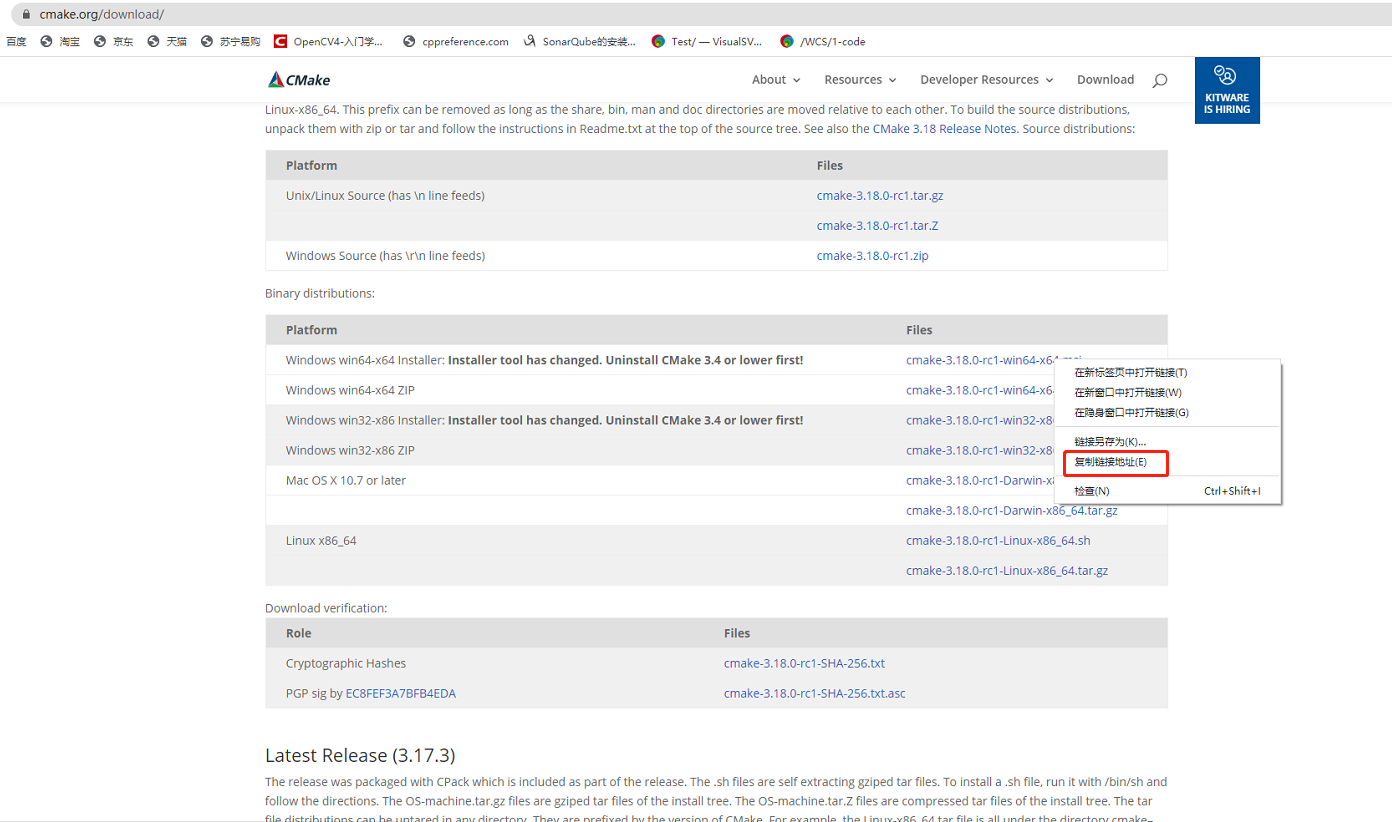
Task: Open the Test/ VisualSVN bookmark
Action: [x=707, y=41]
